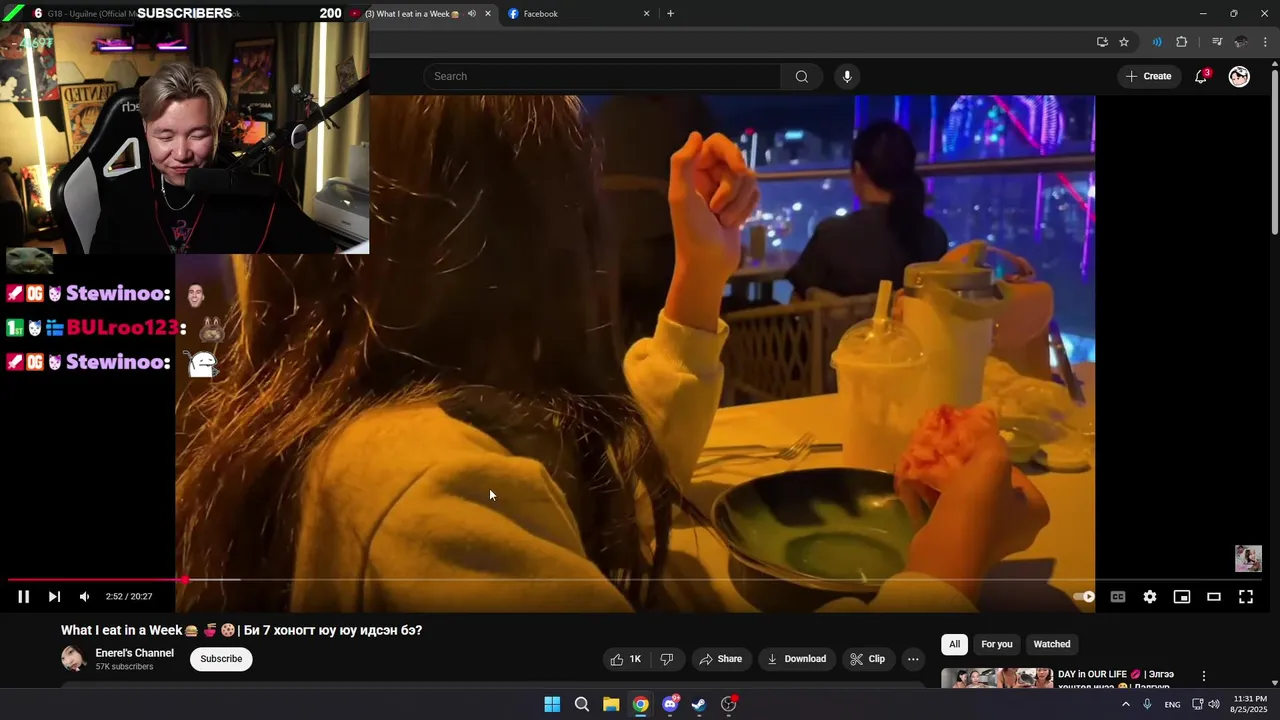Open the Windows Start menu
The height and width of the screenshot is (720, 1280).
point(552,704)
